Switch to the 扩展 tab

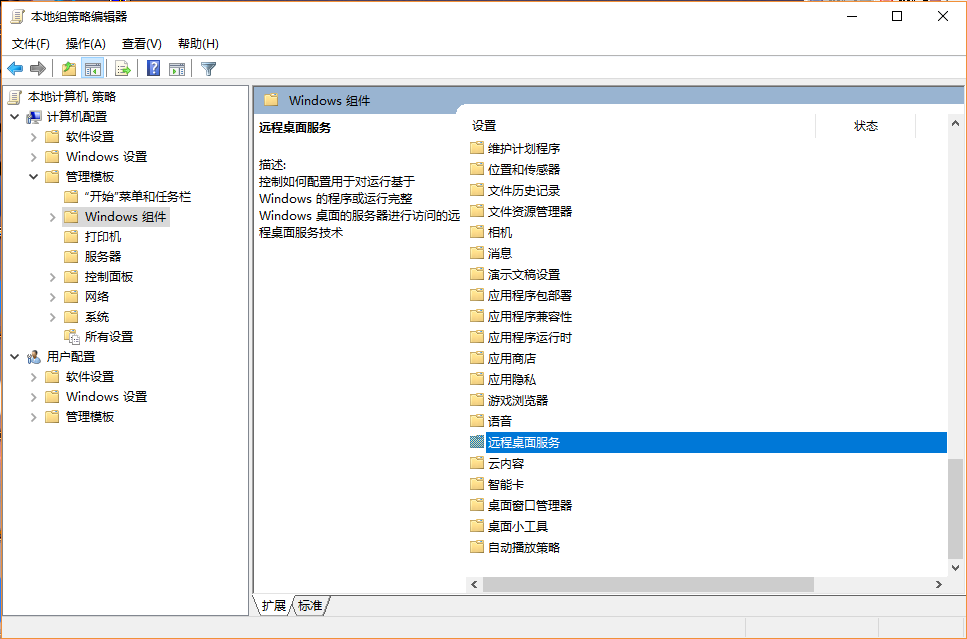[x=273, y=606]
